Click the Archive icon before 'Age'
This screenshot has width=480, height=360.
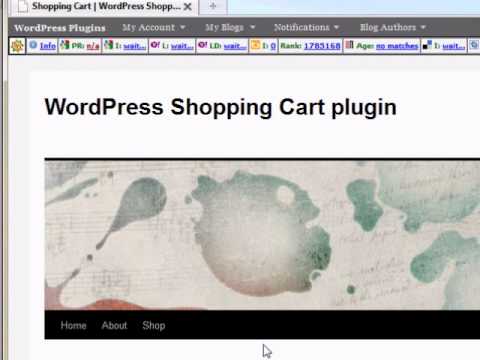tap(349, 45)
